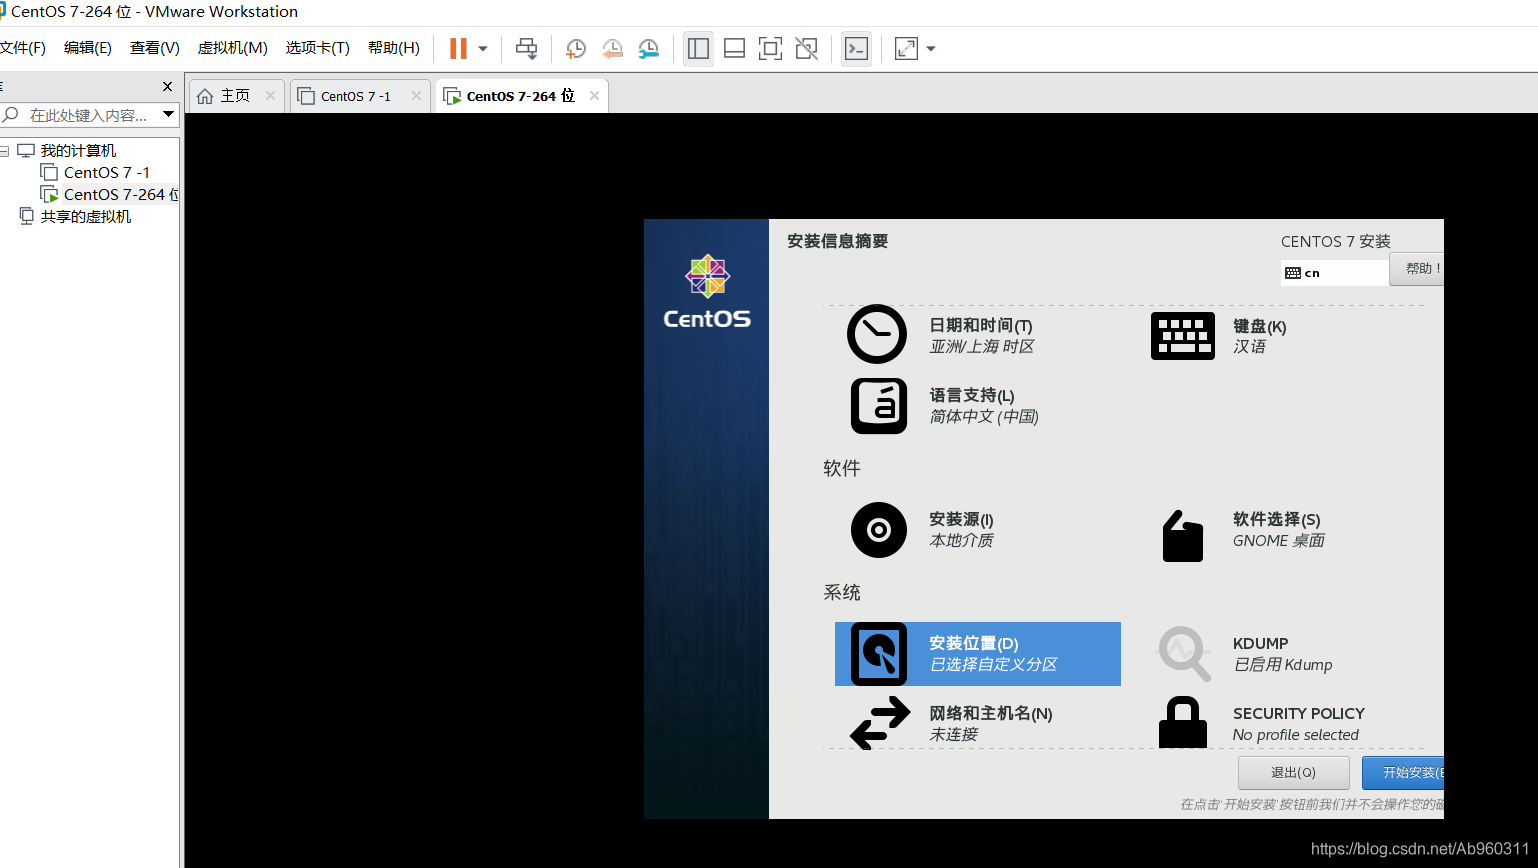Open 安装源(I) via the disc icon
Image resolution: width=1538 pixels, height=868 pixels.
(879, 530)
